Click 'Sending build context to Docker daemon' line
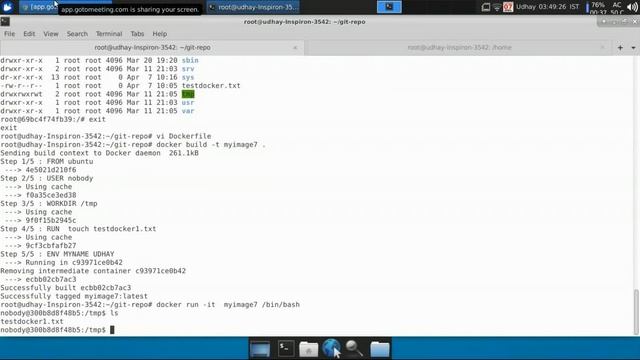 pyautogui.click(x=99, y=153)
